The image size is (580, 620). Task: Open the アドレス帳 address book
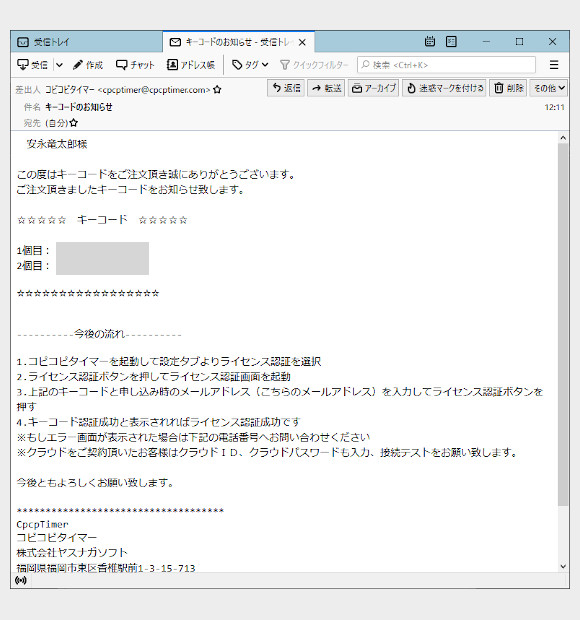click(x=191, y=65)
